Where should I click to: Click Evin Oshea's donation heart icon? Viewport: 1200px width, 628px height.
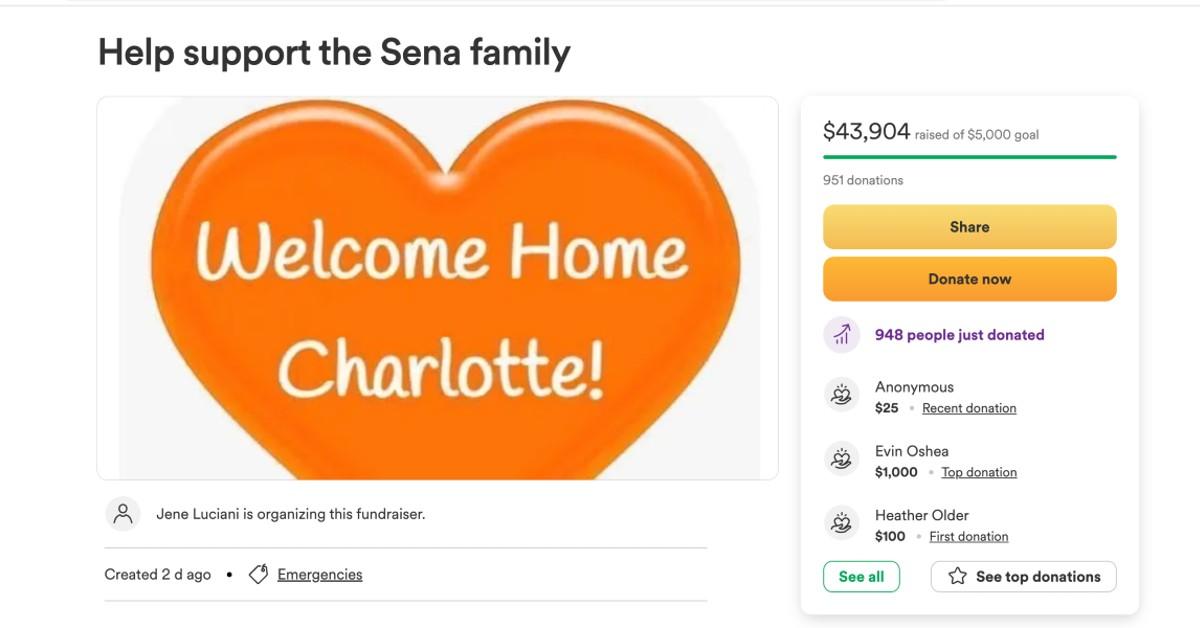841,458
